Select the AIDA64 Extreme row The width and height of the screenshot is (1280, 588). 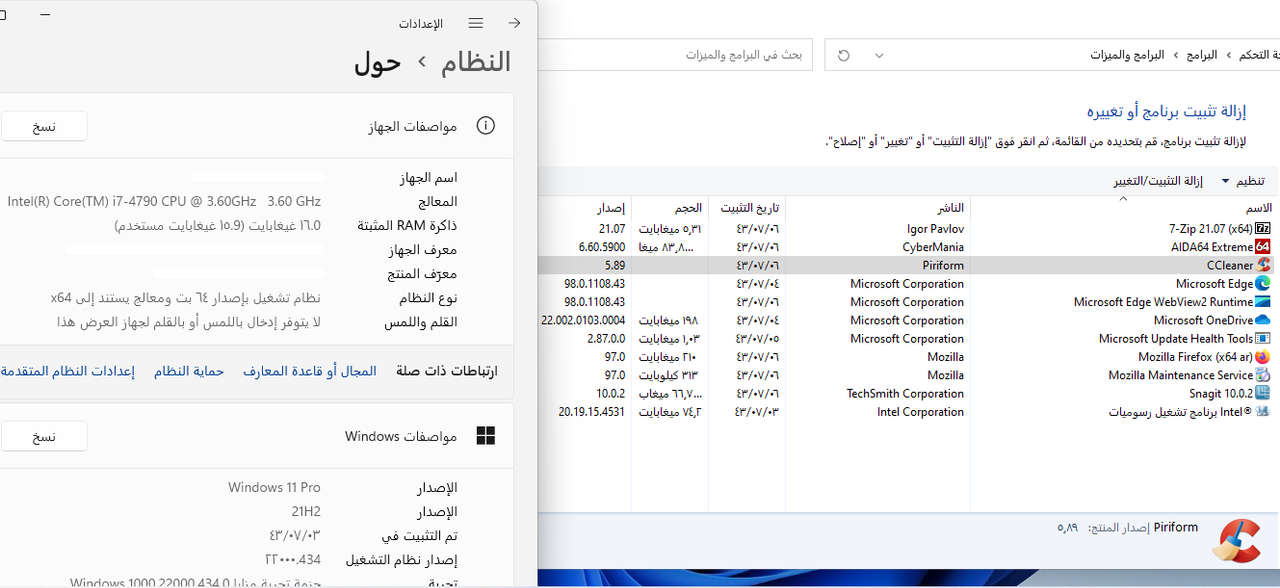tap(908, 247)
